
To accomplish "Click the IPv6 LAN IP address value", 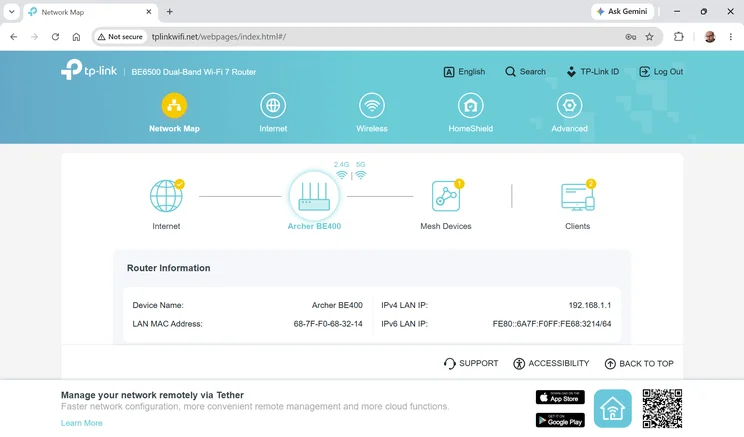I will coord(552,324).
